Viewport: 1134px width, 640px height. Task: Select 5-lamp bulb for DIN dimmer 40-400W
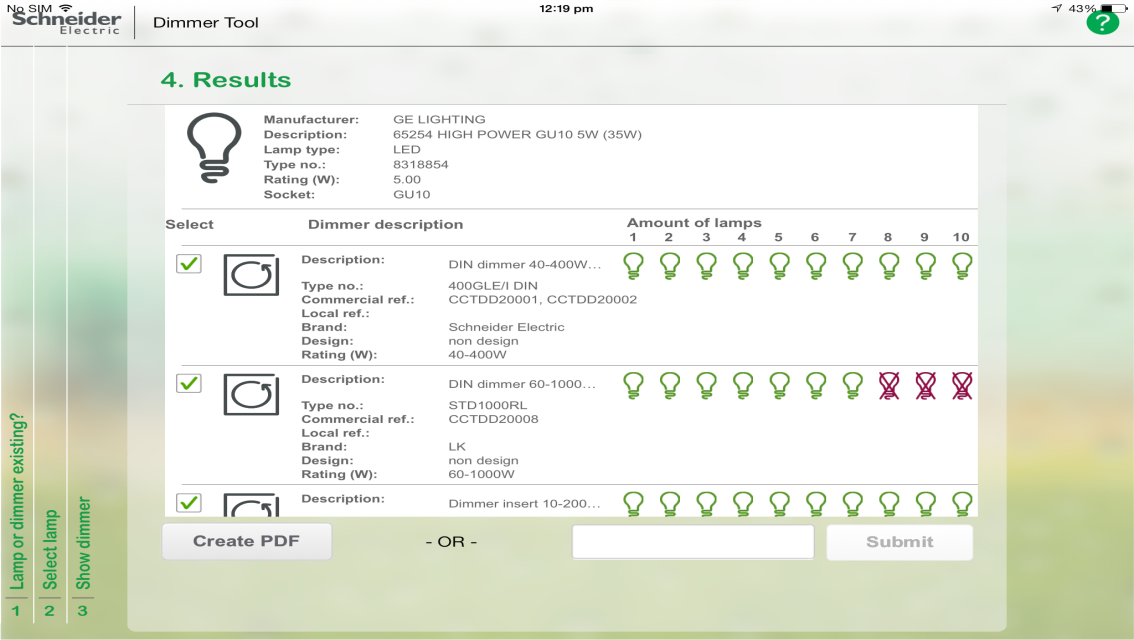780,265
